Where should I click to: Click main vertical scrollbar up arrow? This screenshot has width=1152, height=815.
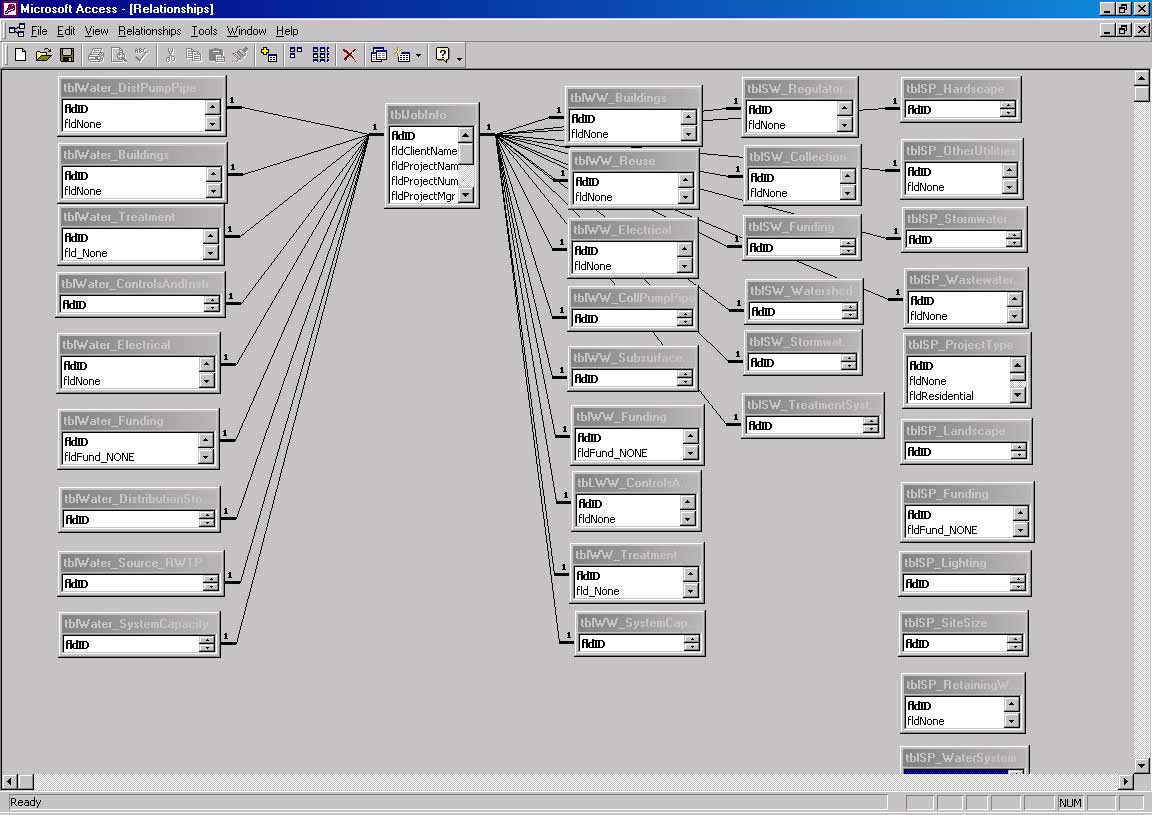click(x=1141, y=78)
